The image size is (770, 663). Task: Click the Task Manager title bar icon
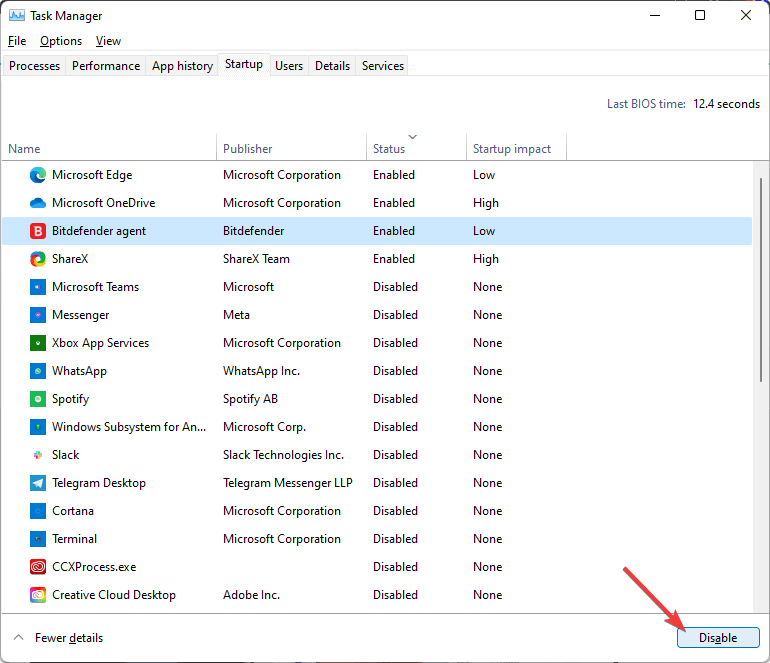[17, 16]
